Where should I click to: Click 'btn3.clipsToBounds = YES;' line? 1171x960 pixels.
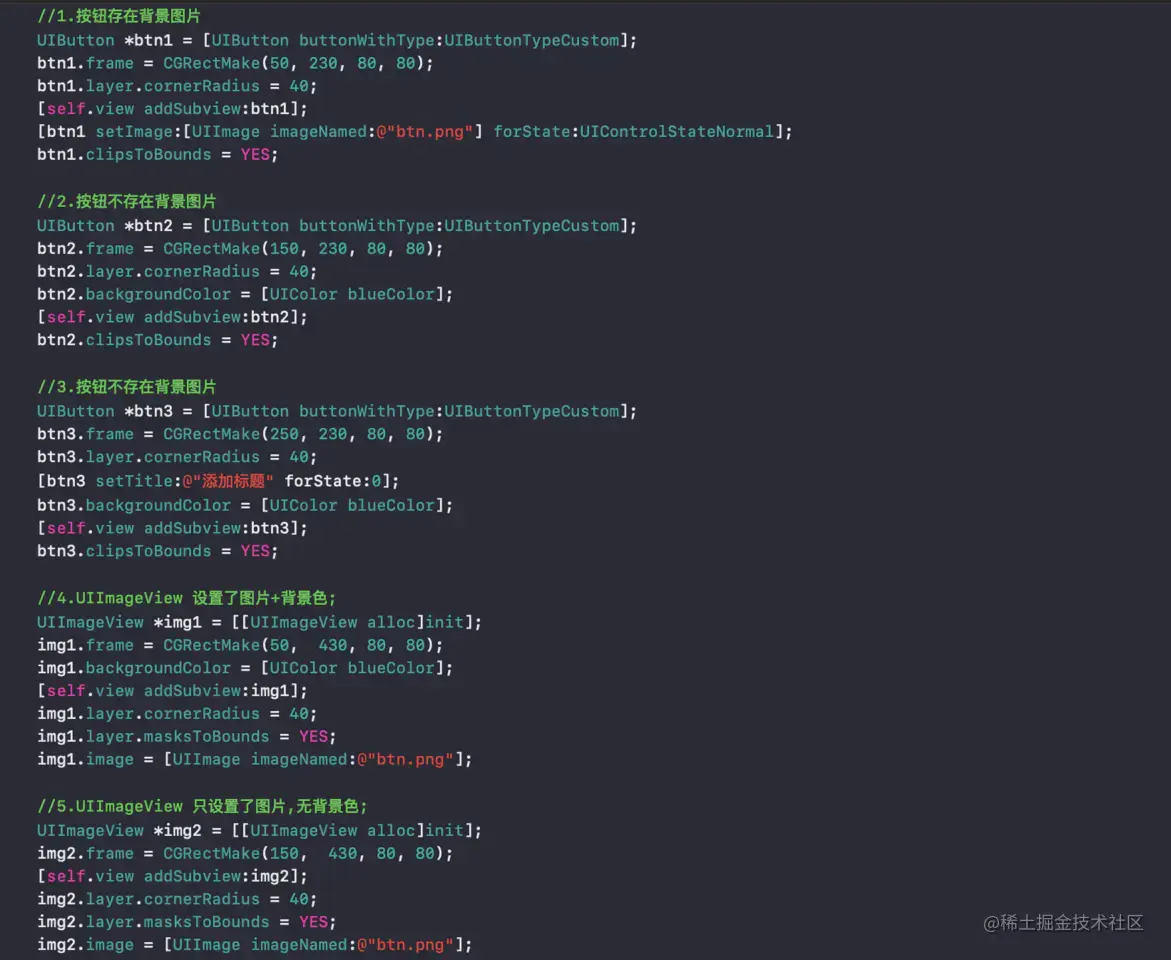(x=158, y=551)
